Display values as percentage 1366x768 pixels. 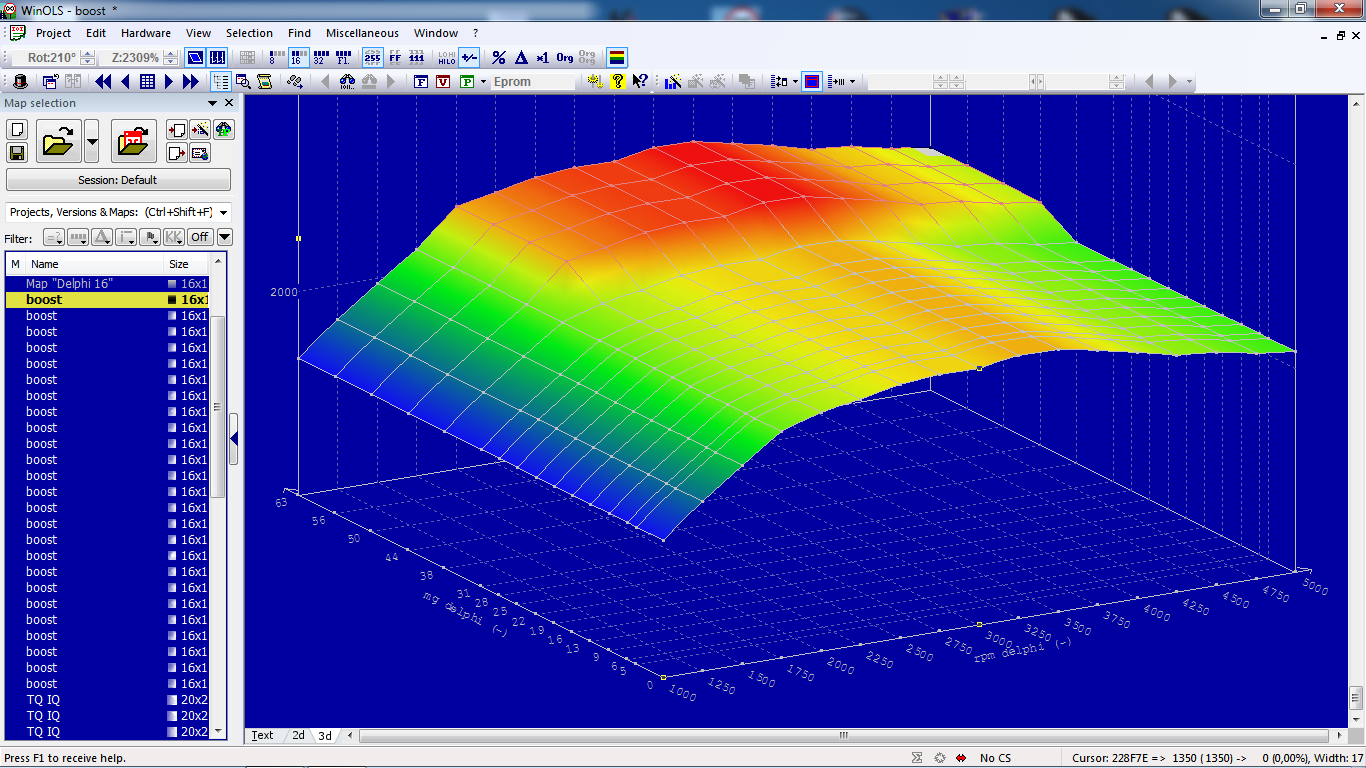[497, 57]
